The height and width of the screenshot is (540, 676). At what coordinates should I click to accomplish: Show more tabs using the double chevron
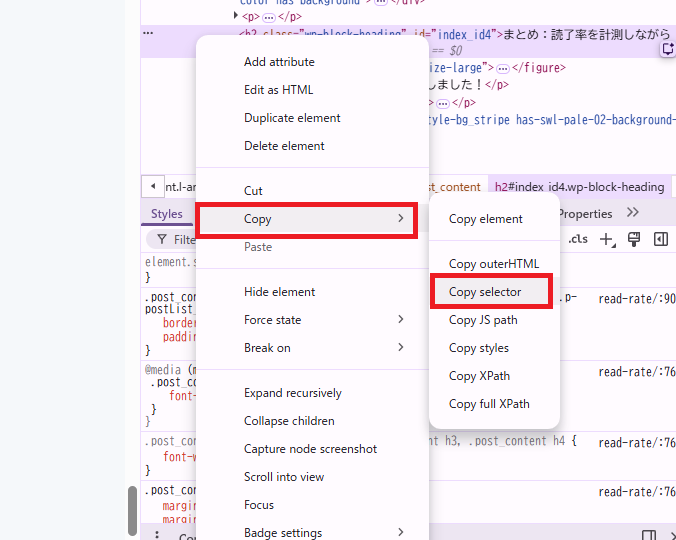coord(632,213)
